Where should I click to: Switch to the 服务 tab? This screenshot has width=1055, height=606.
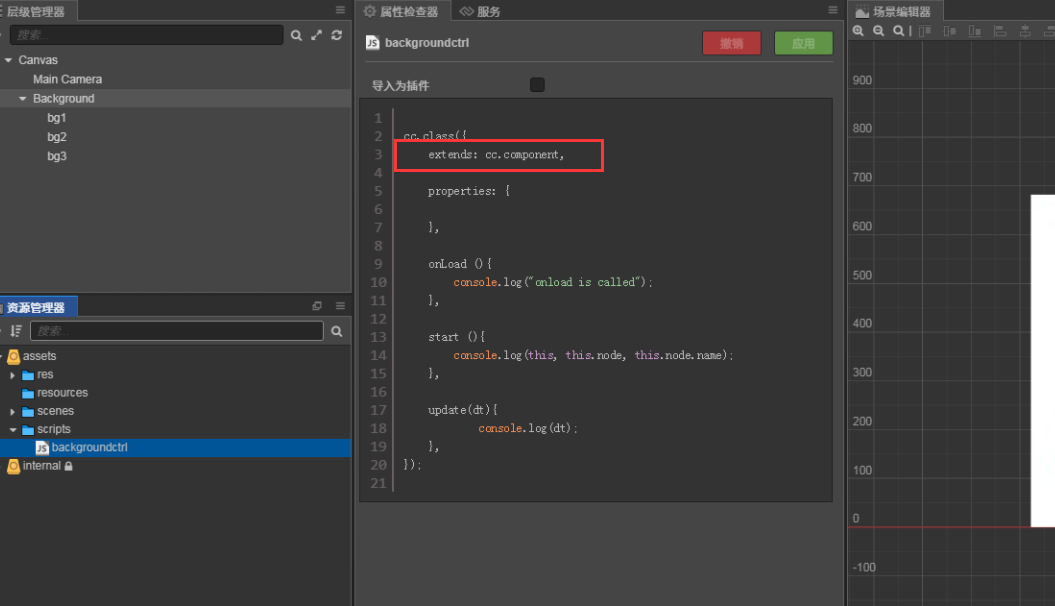click(480, 11)
